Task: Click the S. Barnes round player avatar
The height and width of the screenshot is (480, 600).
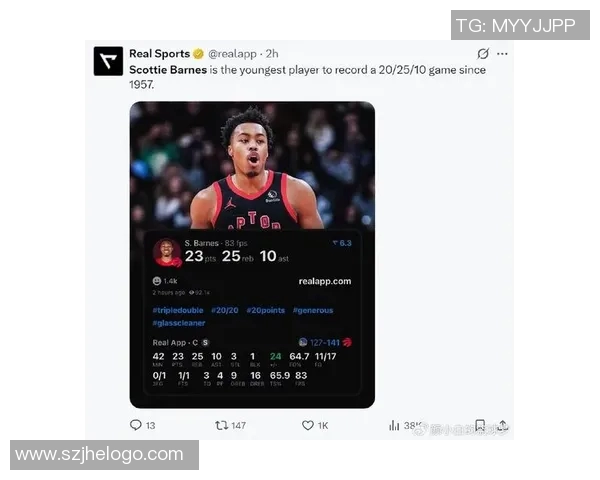Action: (167, 252)
